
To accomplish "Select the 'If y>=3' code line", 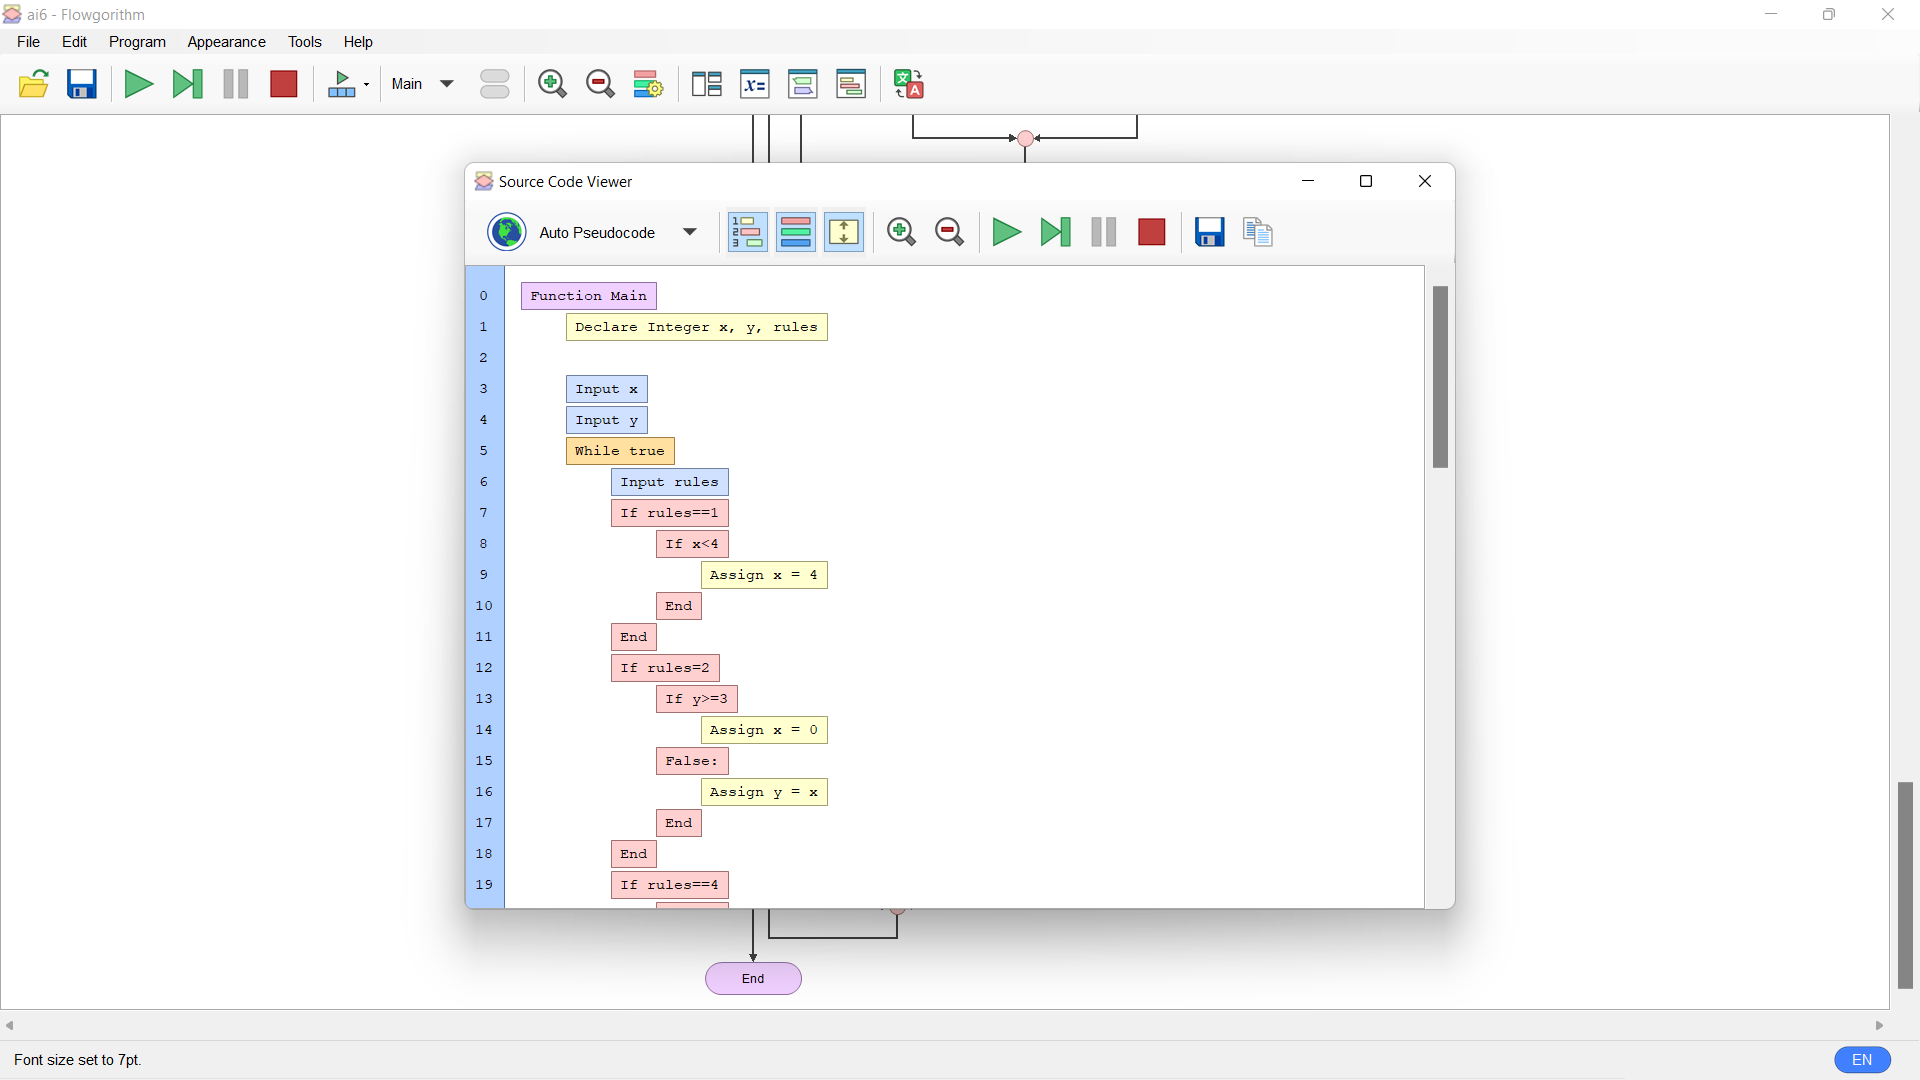I will (696, 699).
